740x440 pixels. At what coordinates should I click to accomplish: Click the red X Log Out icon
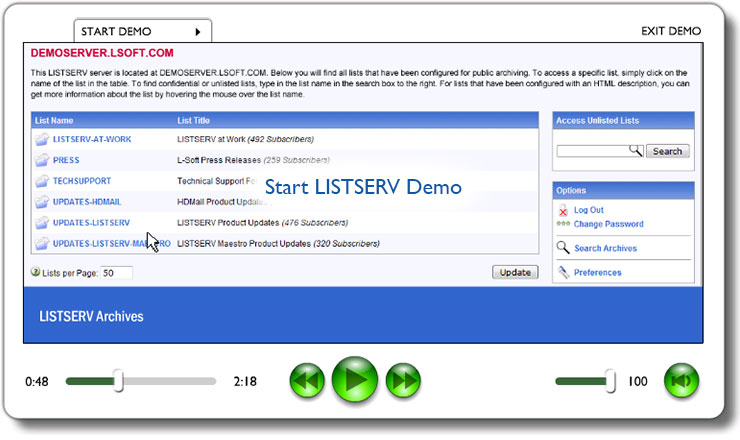563,211
